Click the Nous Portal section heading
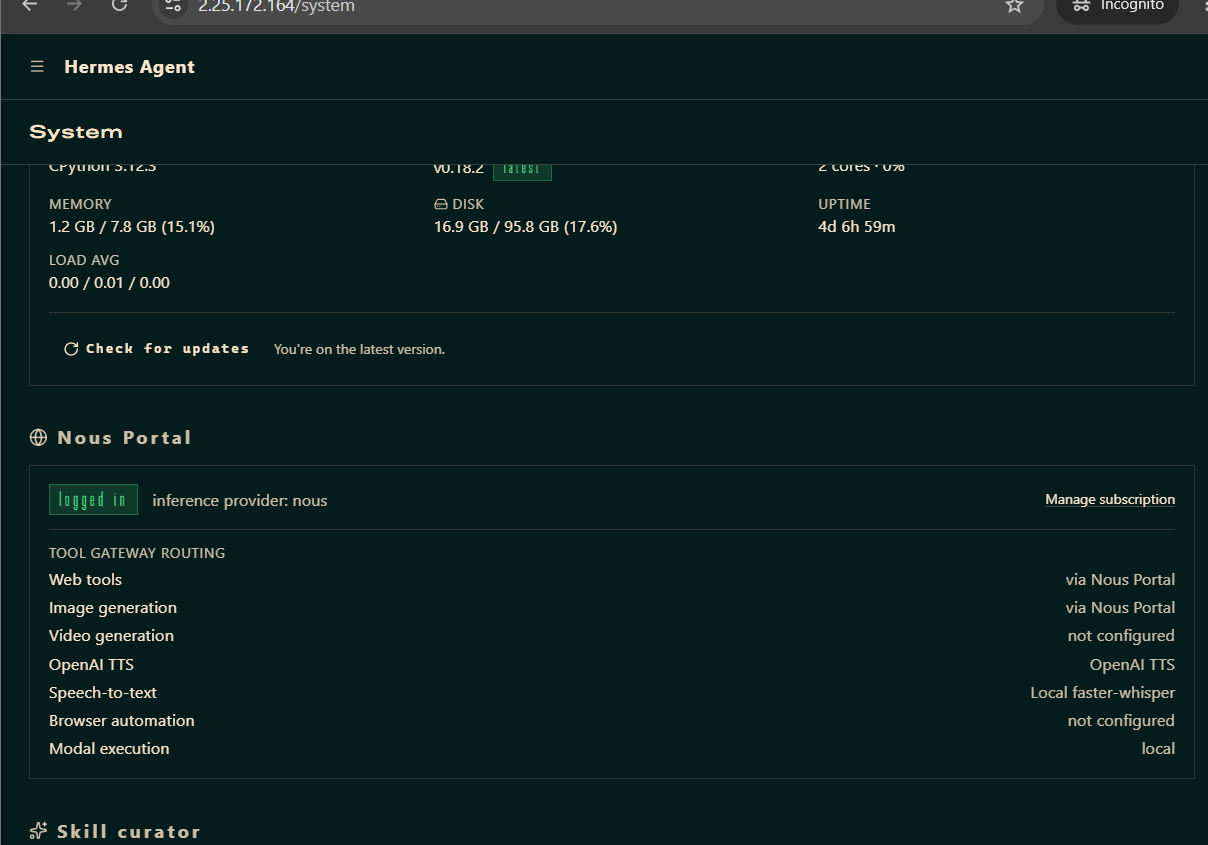The image size is (1208, 845). point(124,438)
